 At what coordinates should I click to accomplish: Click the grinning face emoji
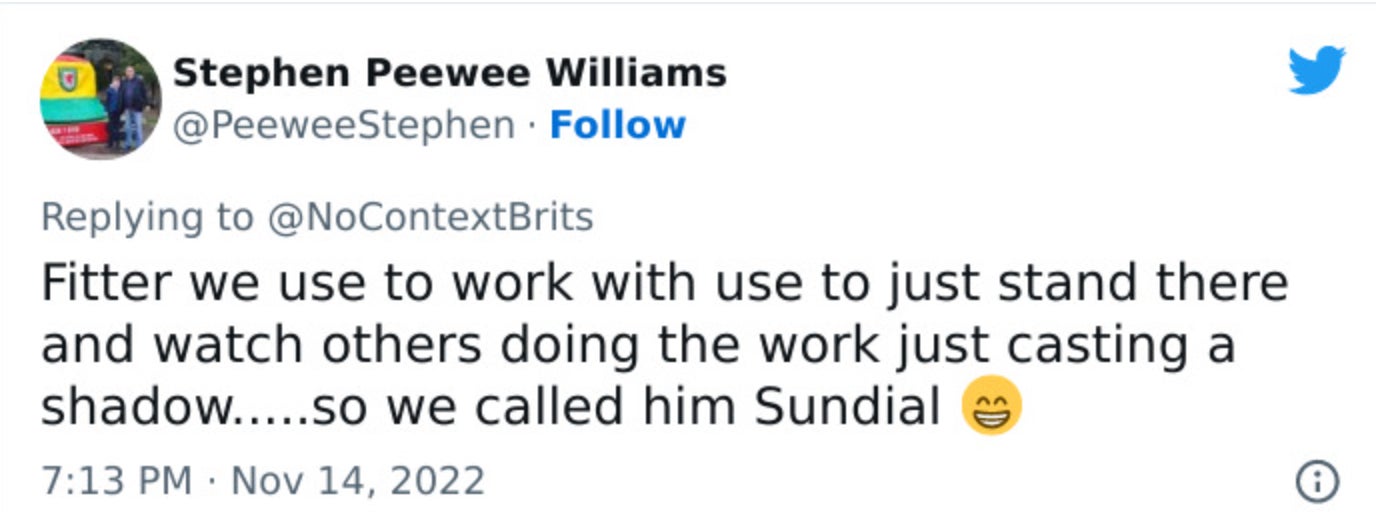(x=991, y=408)
